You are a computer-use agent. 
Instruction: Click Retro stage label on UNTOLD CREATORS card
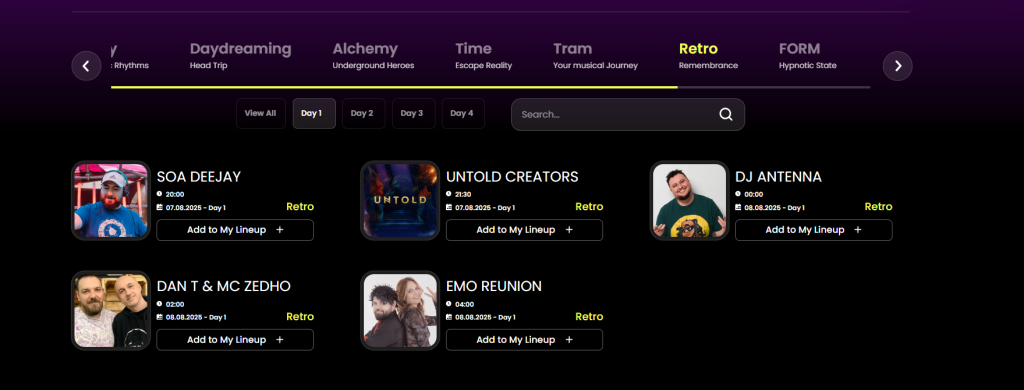(589, 207)
